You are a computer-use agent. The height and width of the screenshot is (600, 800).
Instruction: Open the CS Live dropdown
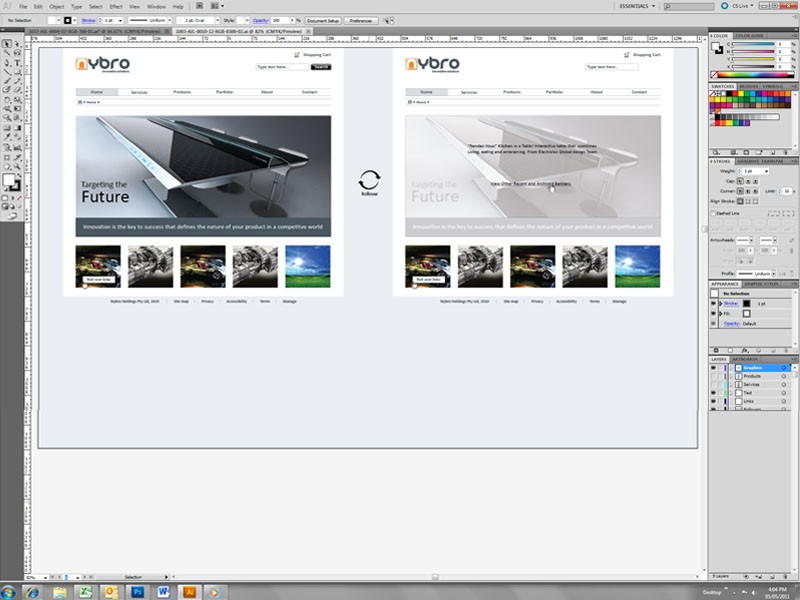point(743,6)
